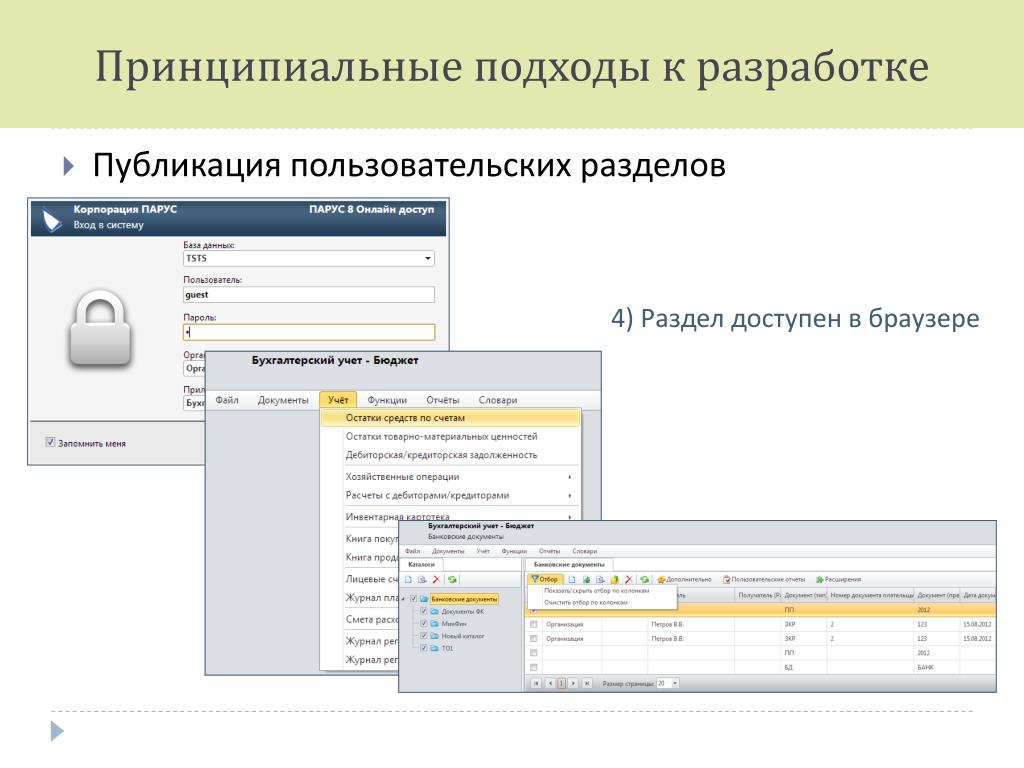1024x768 pixels.
Task: Open the Дополнительно toolbar item
Action: [684, 579]
